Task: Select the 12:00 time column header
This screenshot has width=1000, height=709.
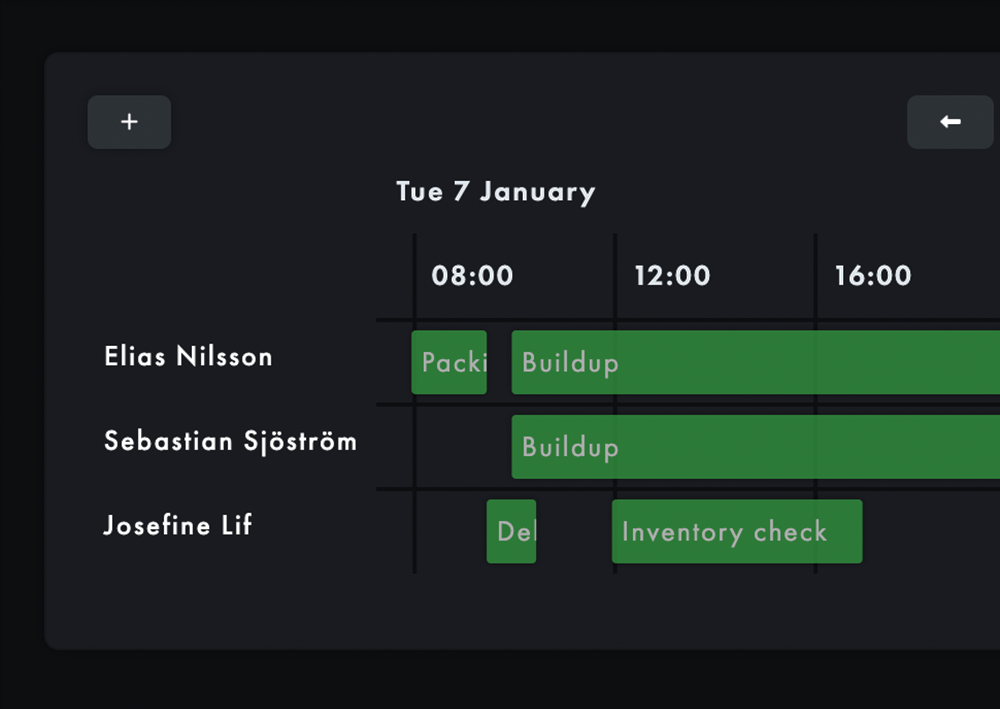Action: coord(672,276)
